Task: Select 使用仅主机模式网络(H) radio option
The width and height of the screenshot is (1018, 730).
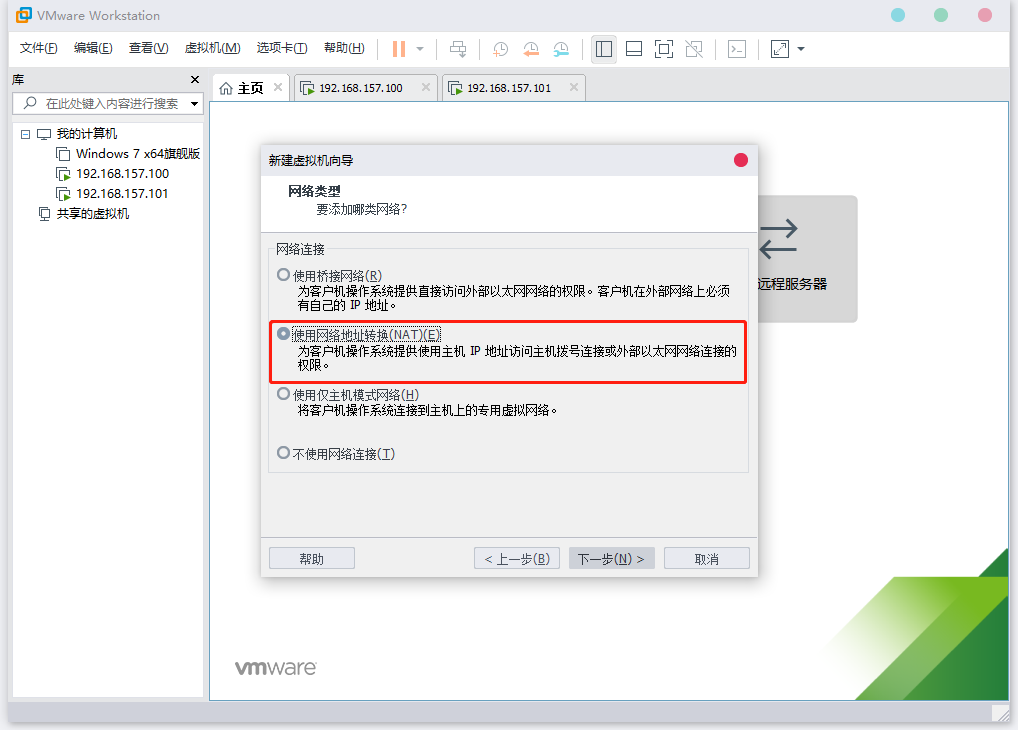Action: (283, 394)
